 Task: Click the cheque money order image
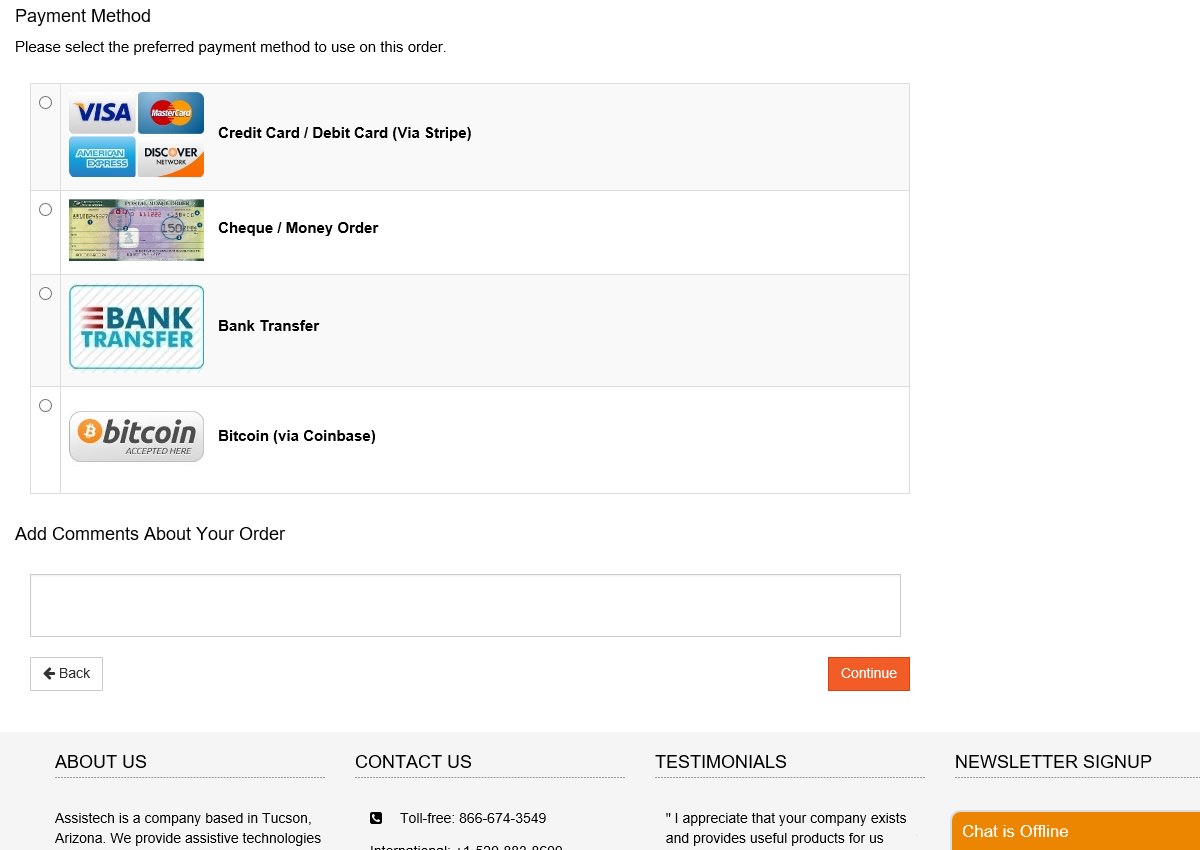point(136,230)
